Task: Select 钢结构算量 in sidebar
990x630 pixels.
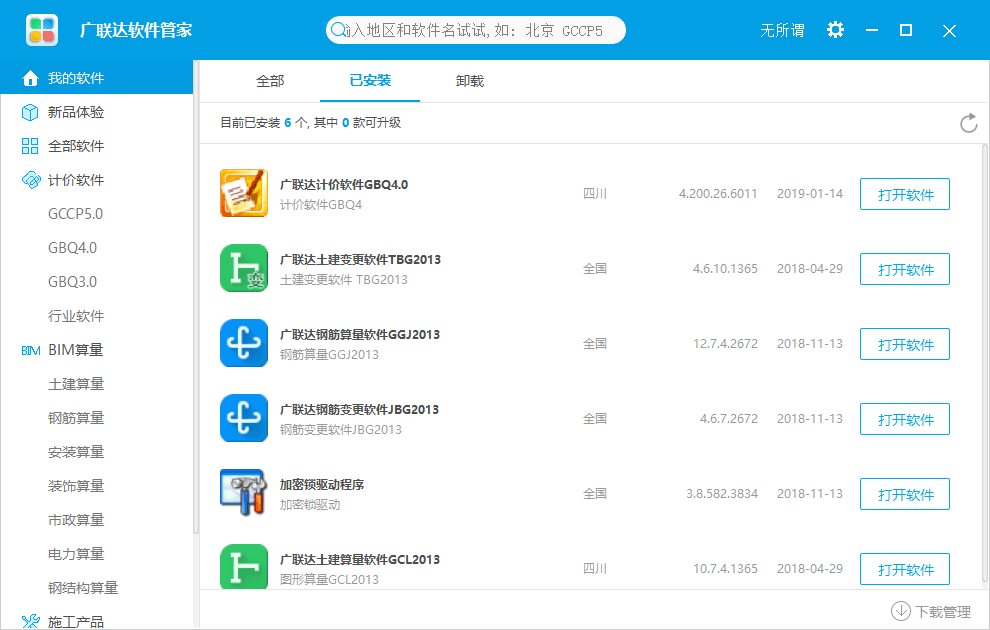Action: [83, 588]
